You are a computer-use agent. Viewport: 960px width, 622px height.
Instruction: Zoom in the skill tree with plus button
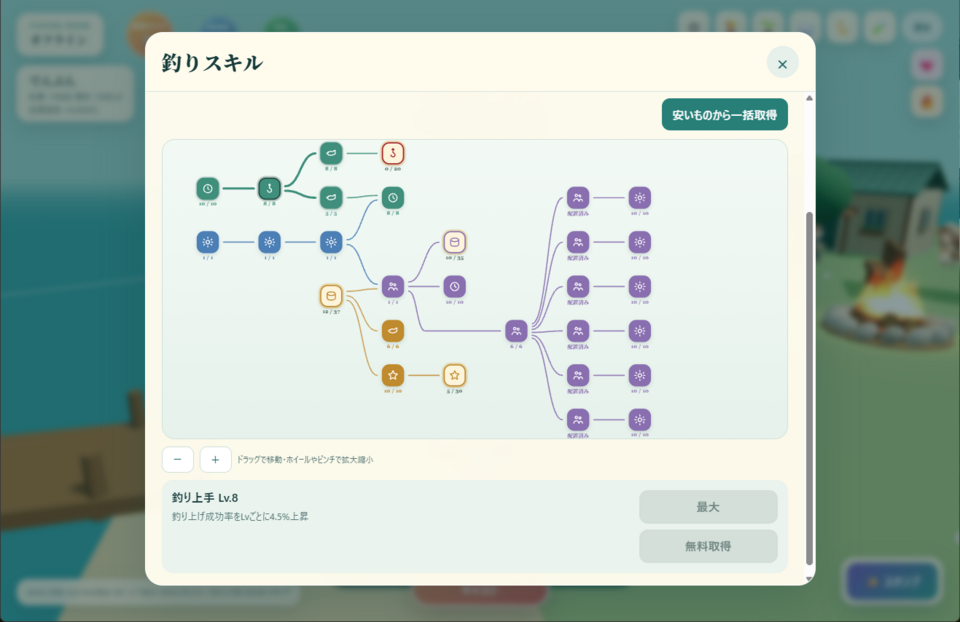click(216, 459)
